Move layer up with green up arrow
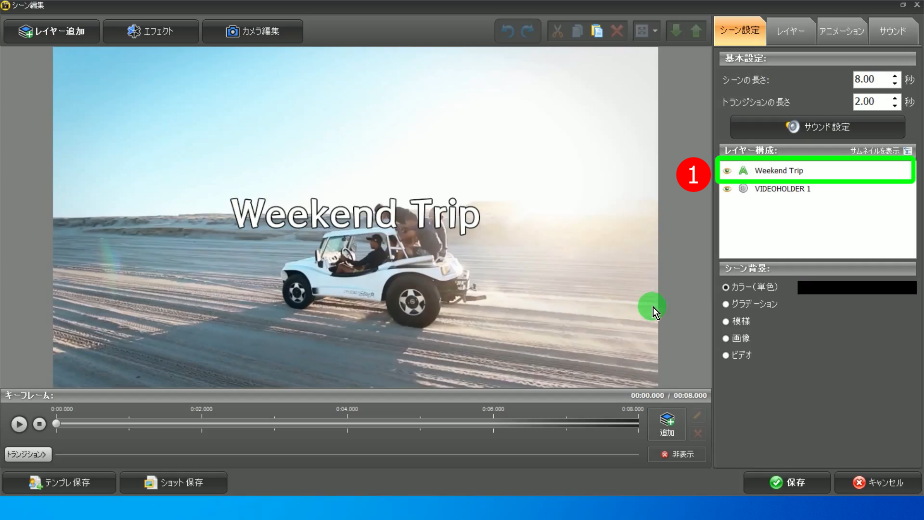 (696, 31)
